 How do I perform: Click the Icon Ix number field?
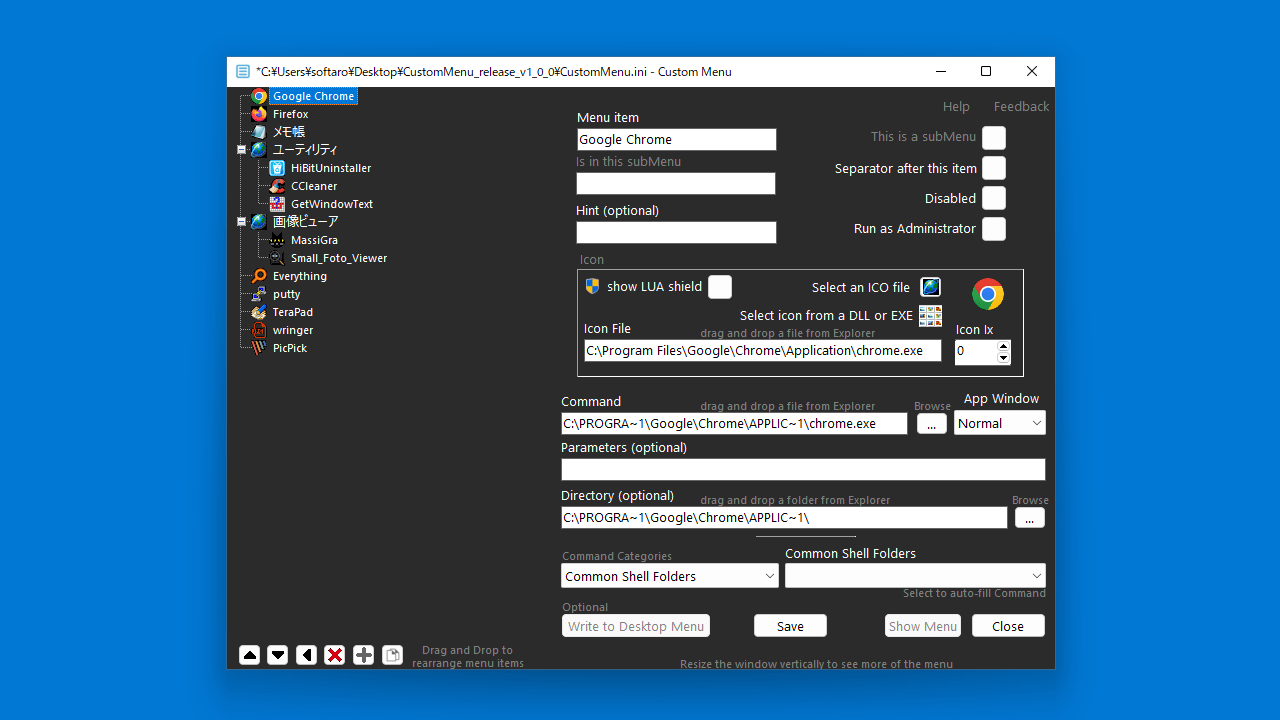pyautogui.click(x=976, y=351)
